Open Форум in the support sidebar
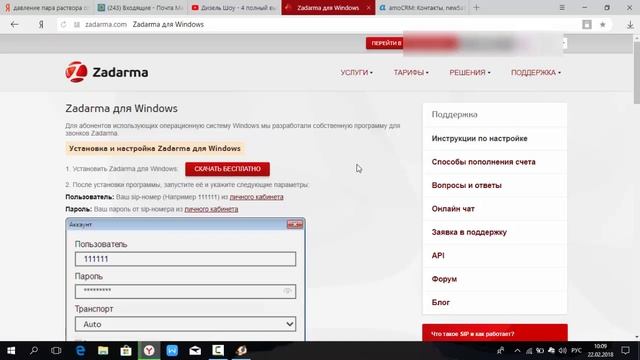Screen dimensions: 640x360 pos(444,279)
